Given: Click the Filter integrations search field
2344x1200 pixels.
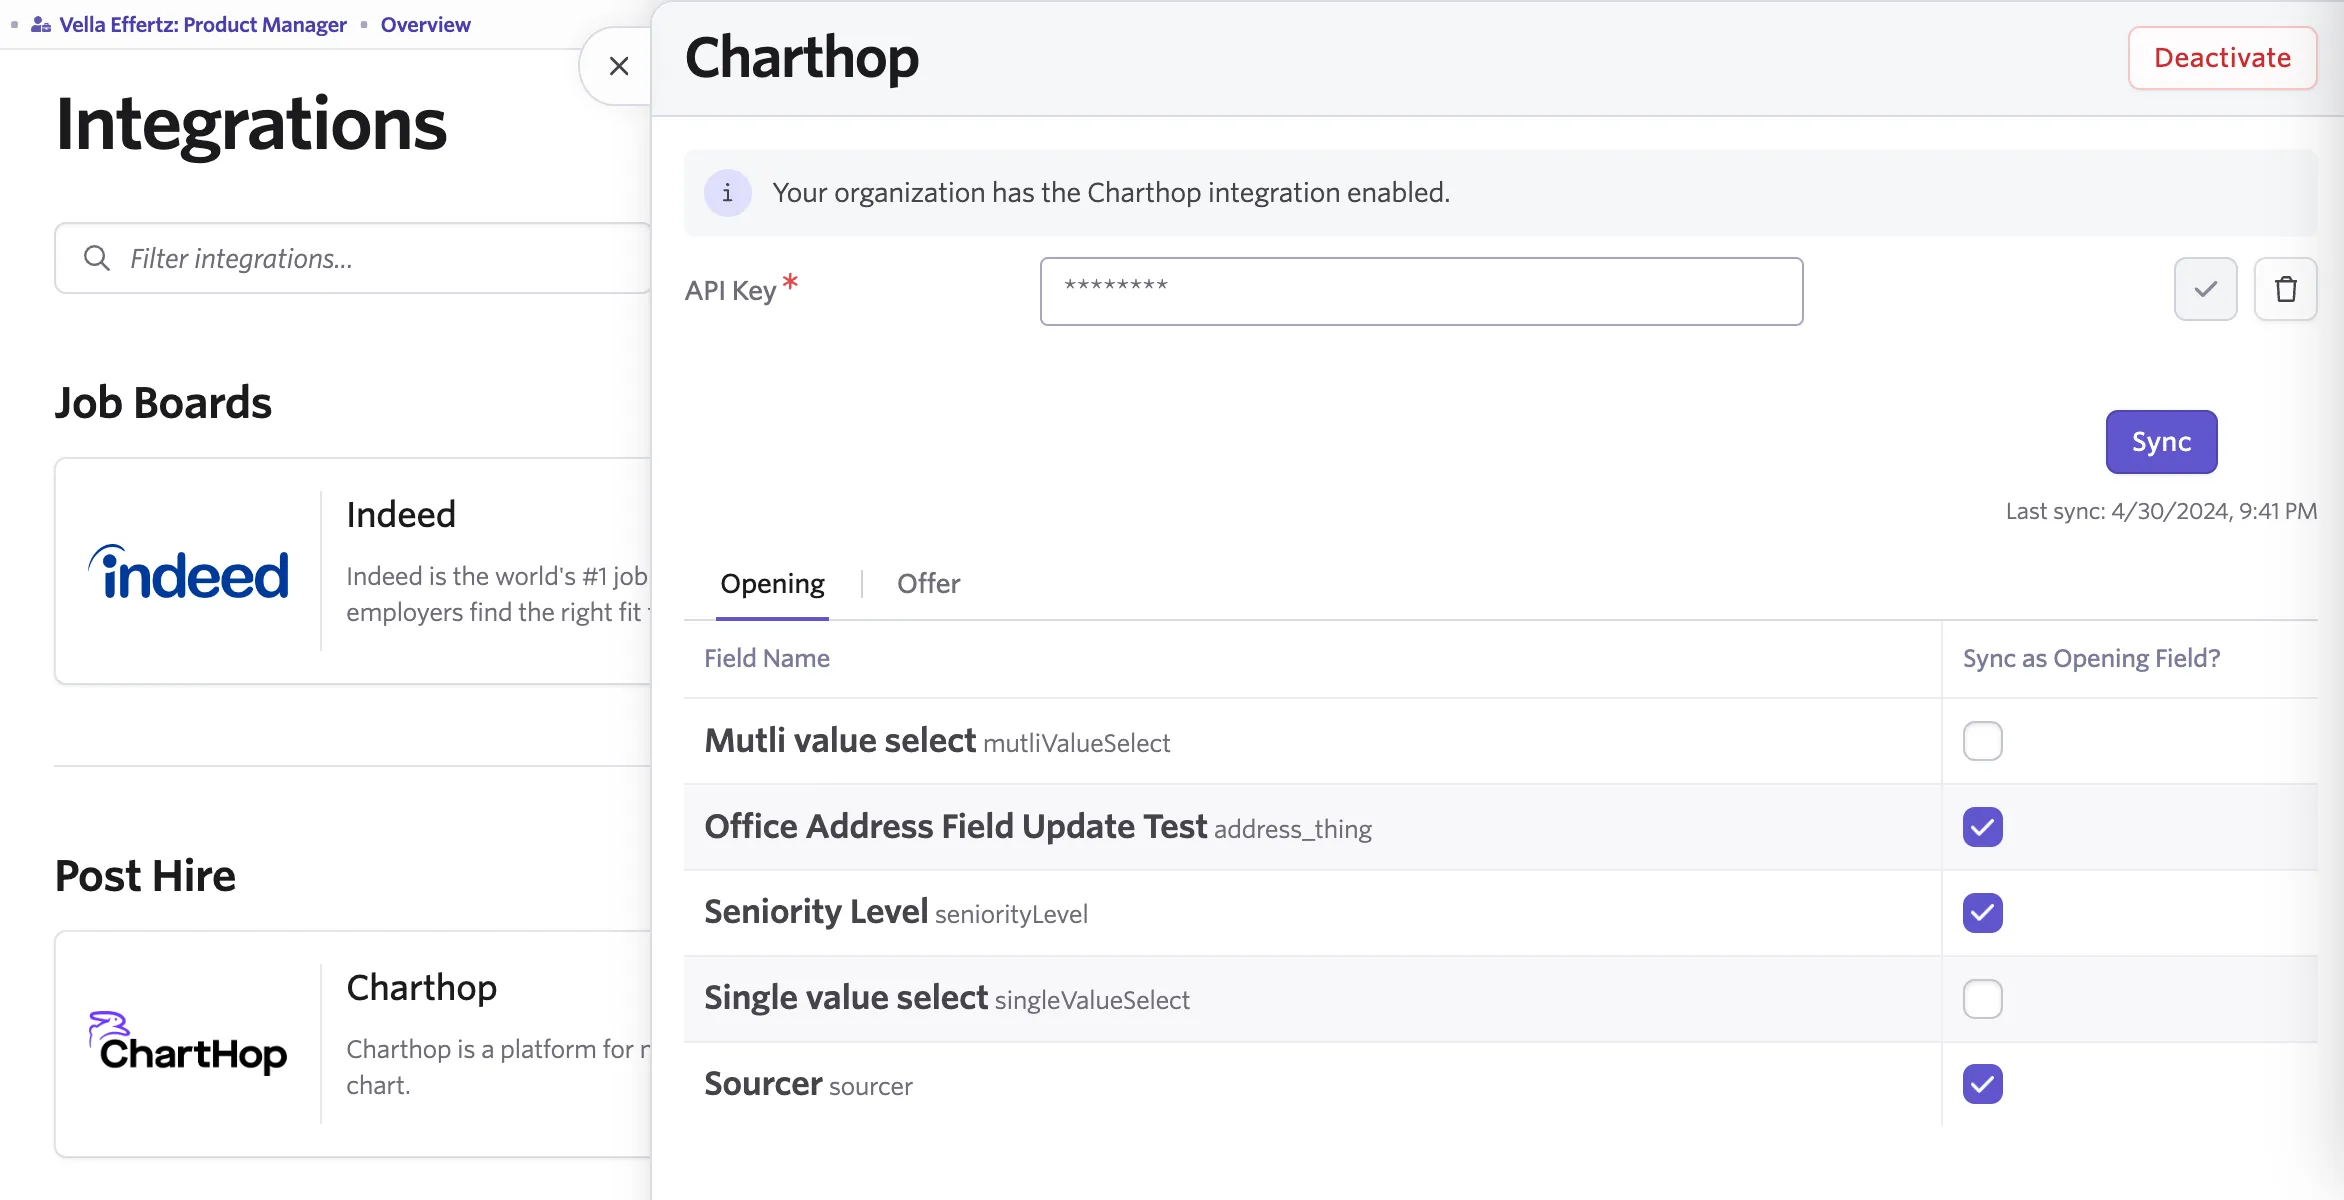Looking at the screenshot, I should tap(354, 258).
